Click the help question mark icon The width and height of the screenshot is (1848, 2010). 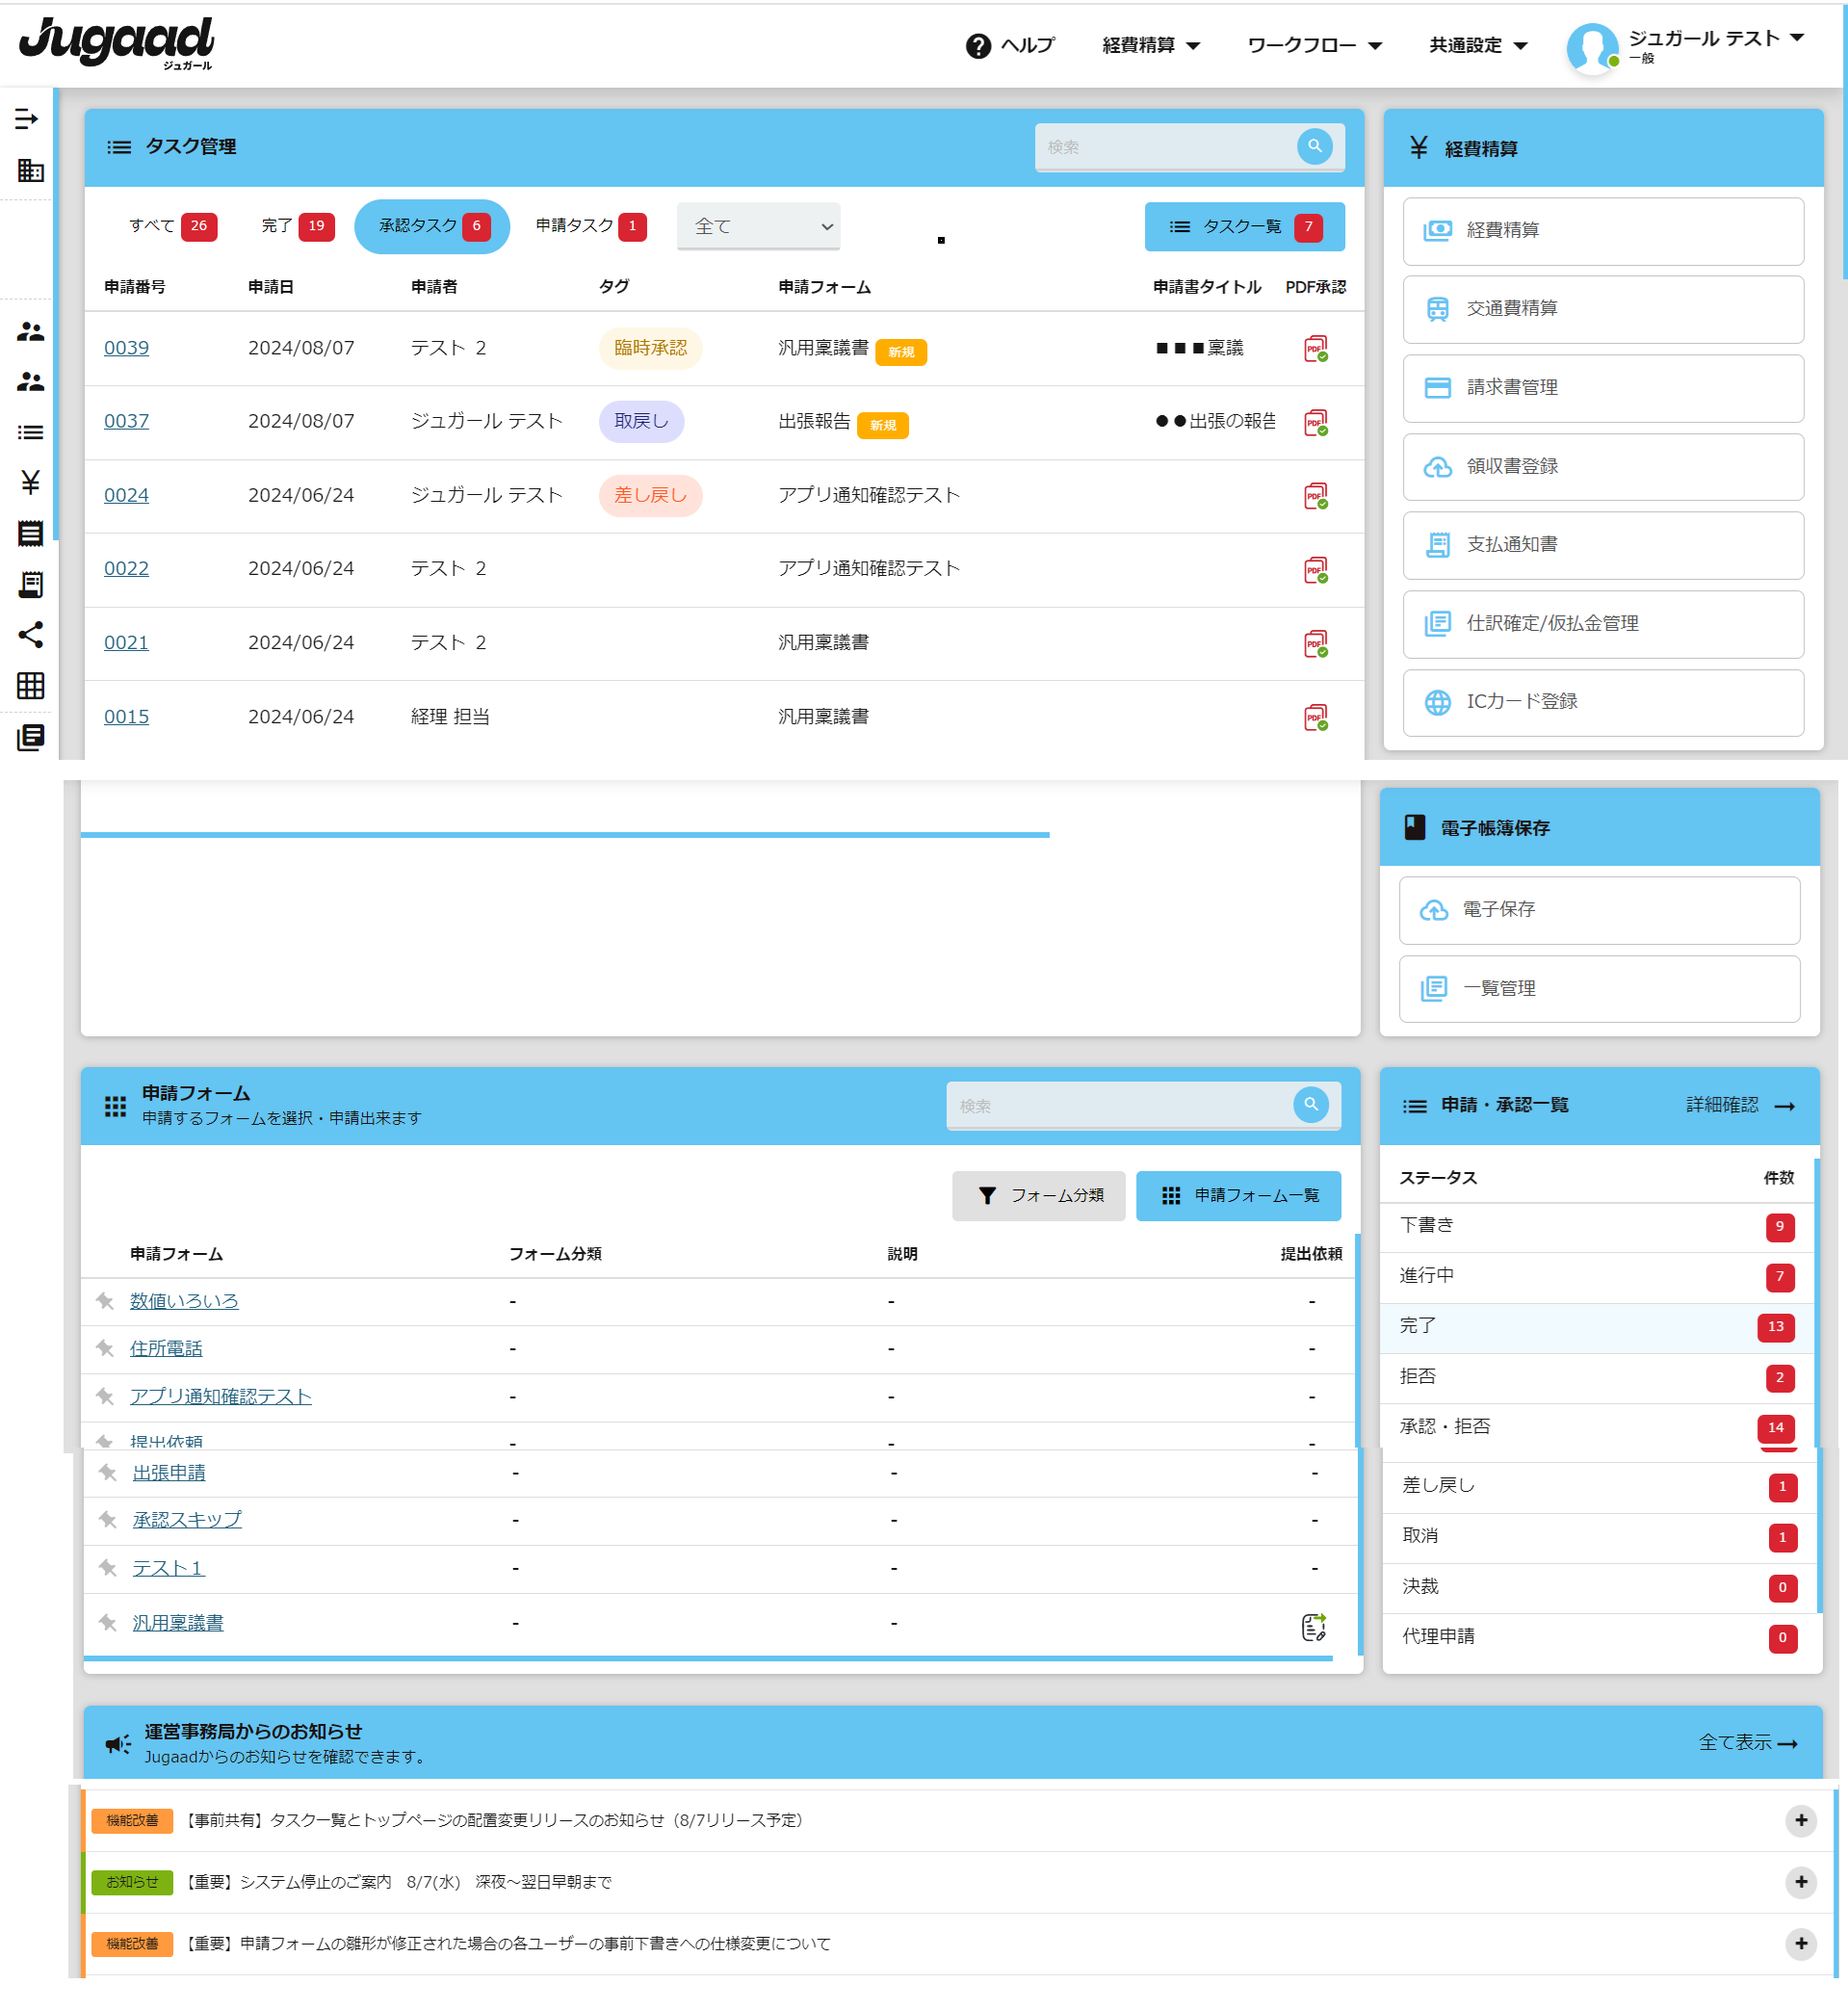click(978, 46)
